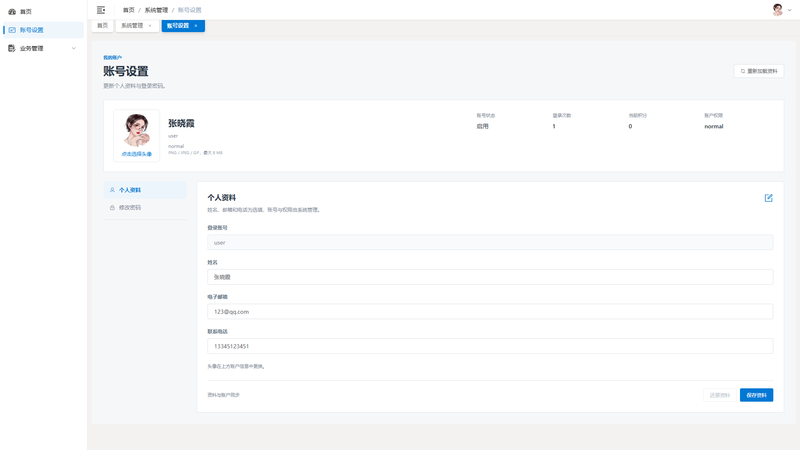800x450 pixels.
Task: Click the profile avatar picture of 张晓霞
Action: pyautogui.click(x=136, y=130)
